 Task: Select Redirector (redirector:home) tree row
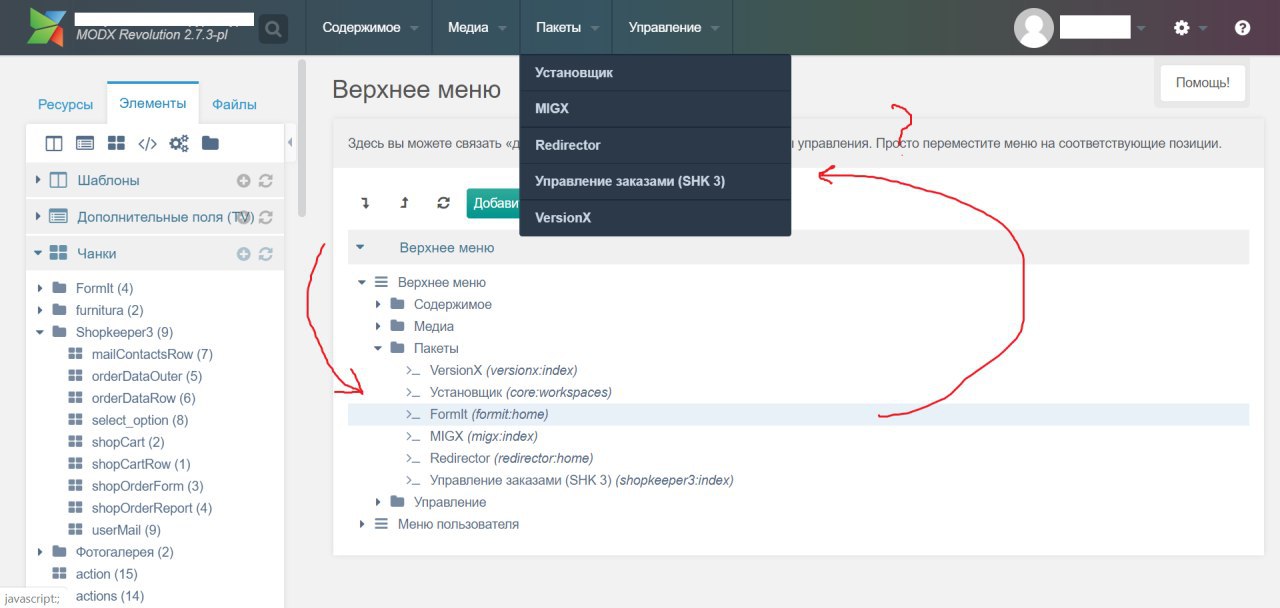coord(798,458)
